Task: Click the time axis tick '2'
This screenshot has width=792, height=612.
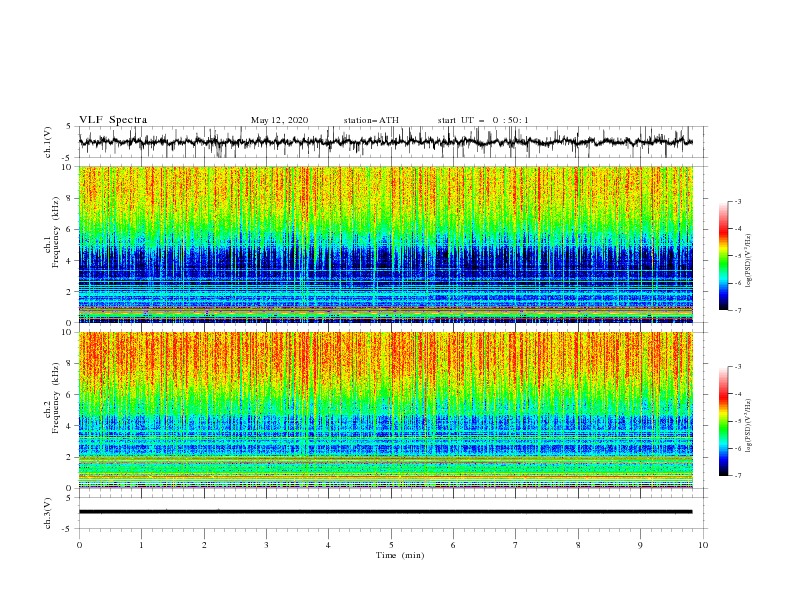Action: 204,545
